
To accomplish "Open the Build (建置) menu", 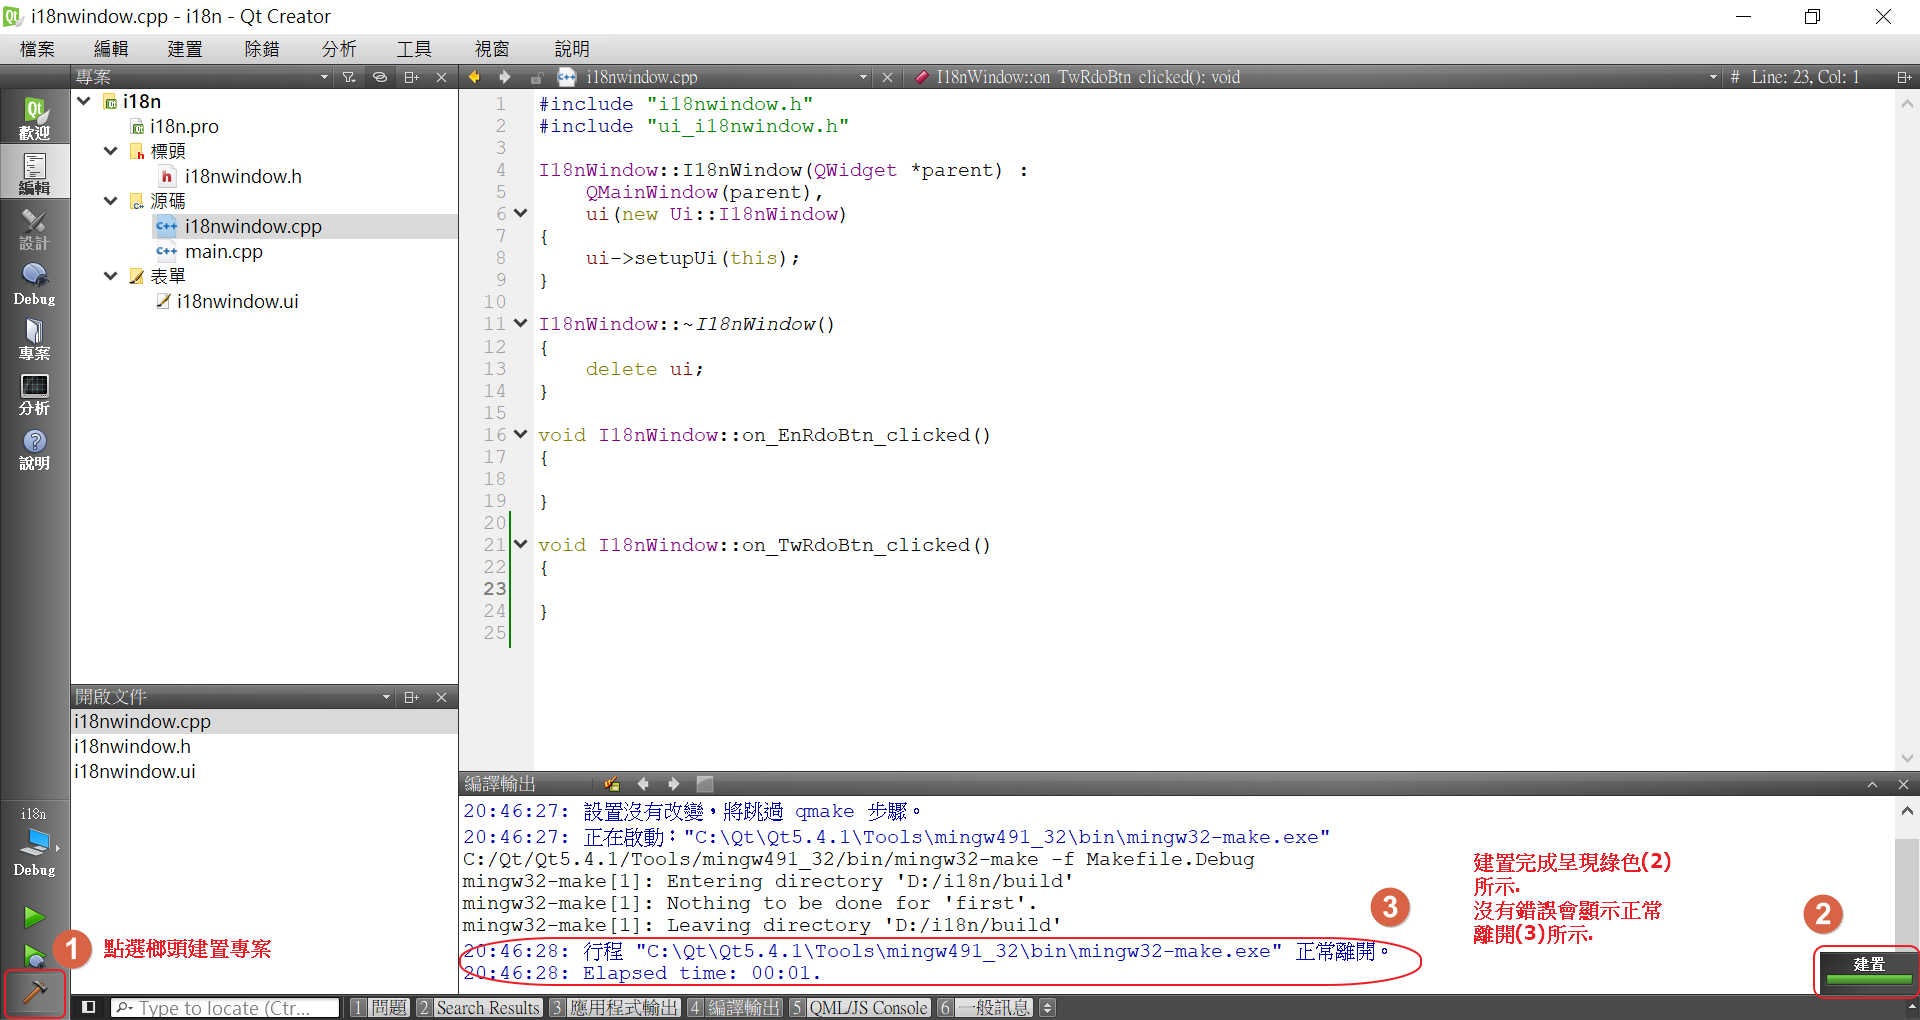I will 185,49.
